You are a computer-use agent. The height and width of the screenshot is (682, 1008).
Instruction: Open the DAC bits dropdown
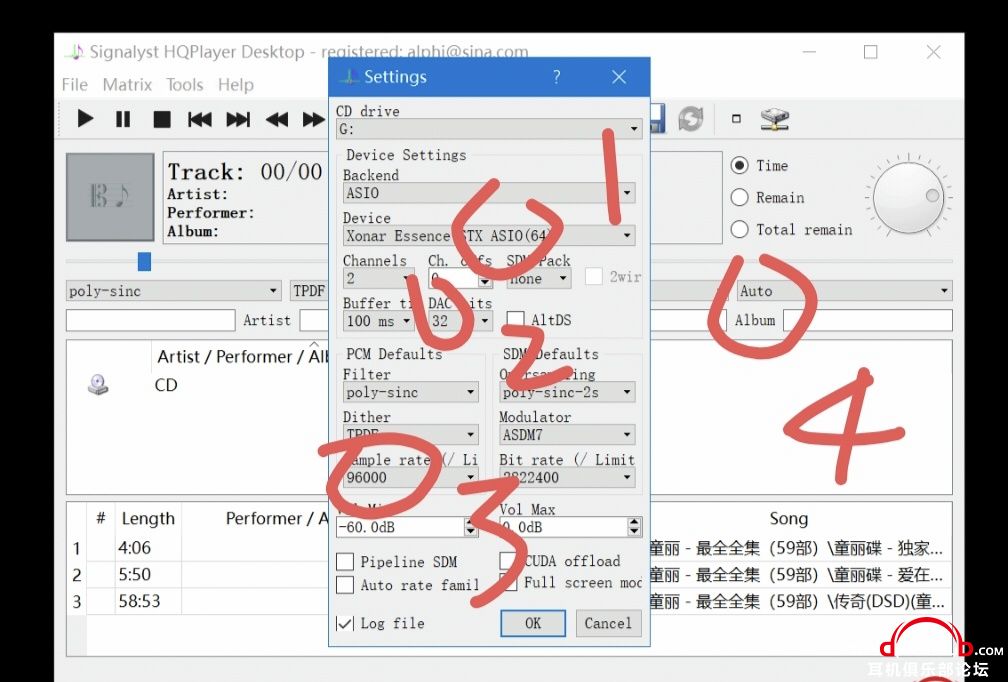tap(460, 320)
